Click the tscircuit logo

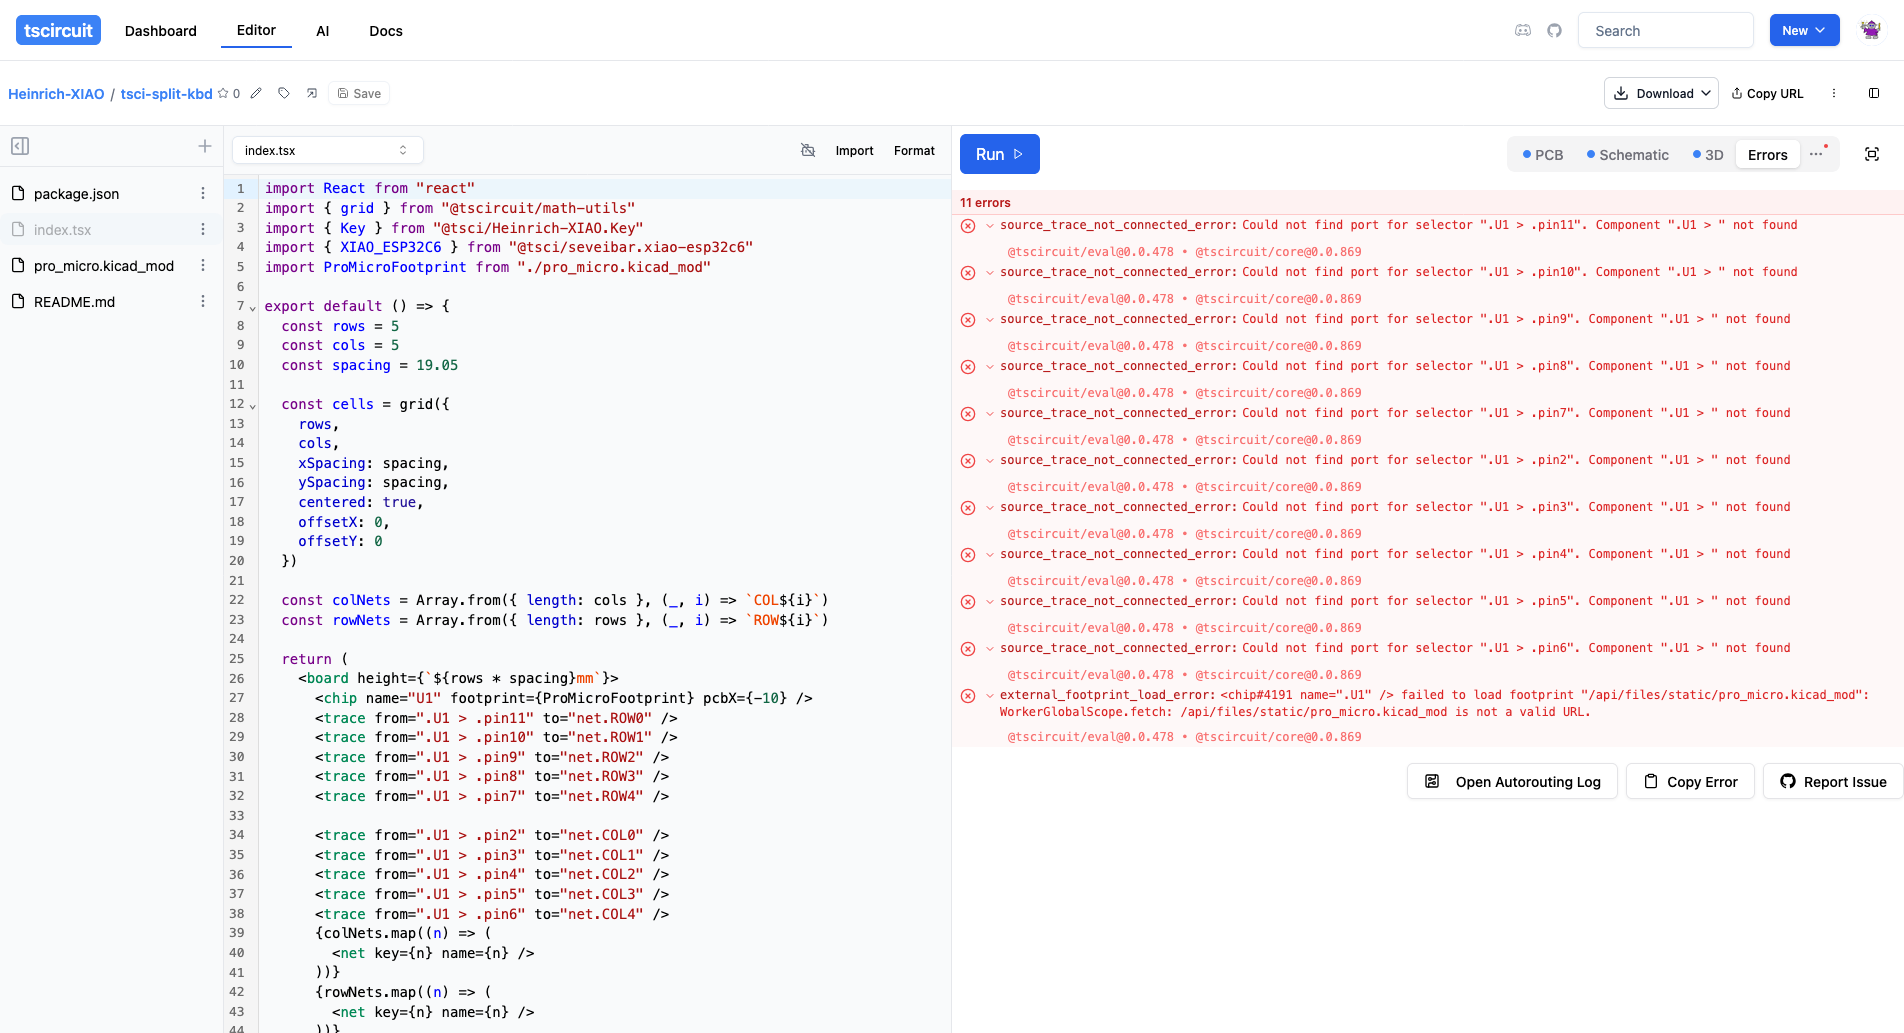(58, 30)
